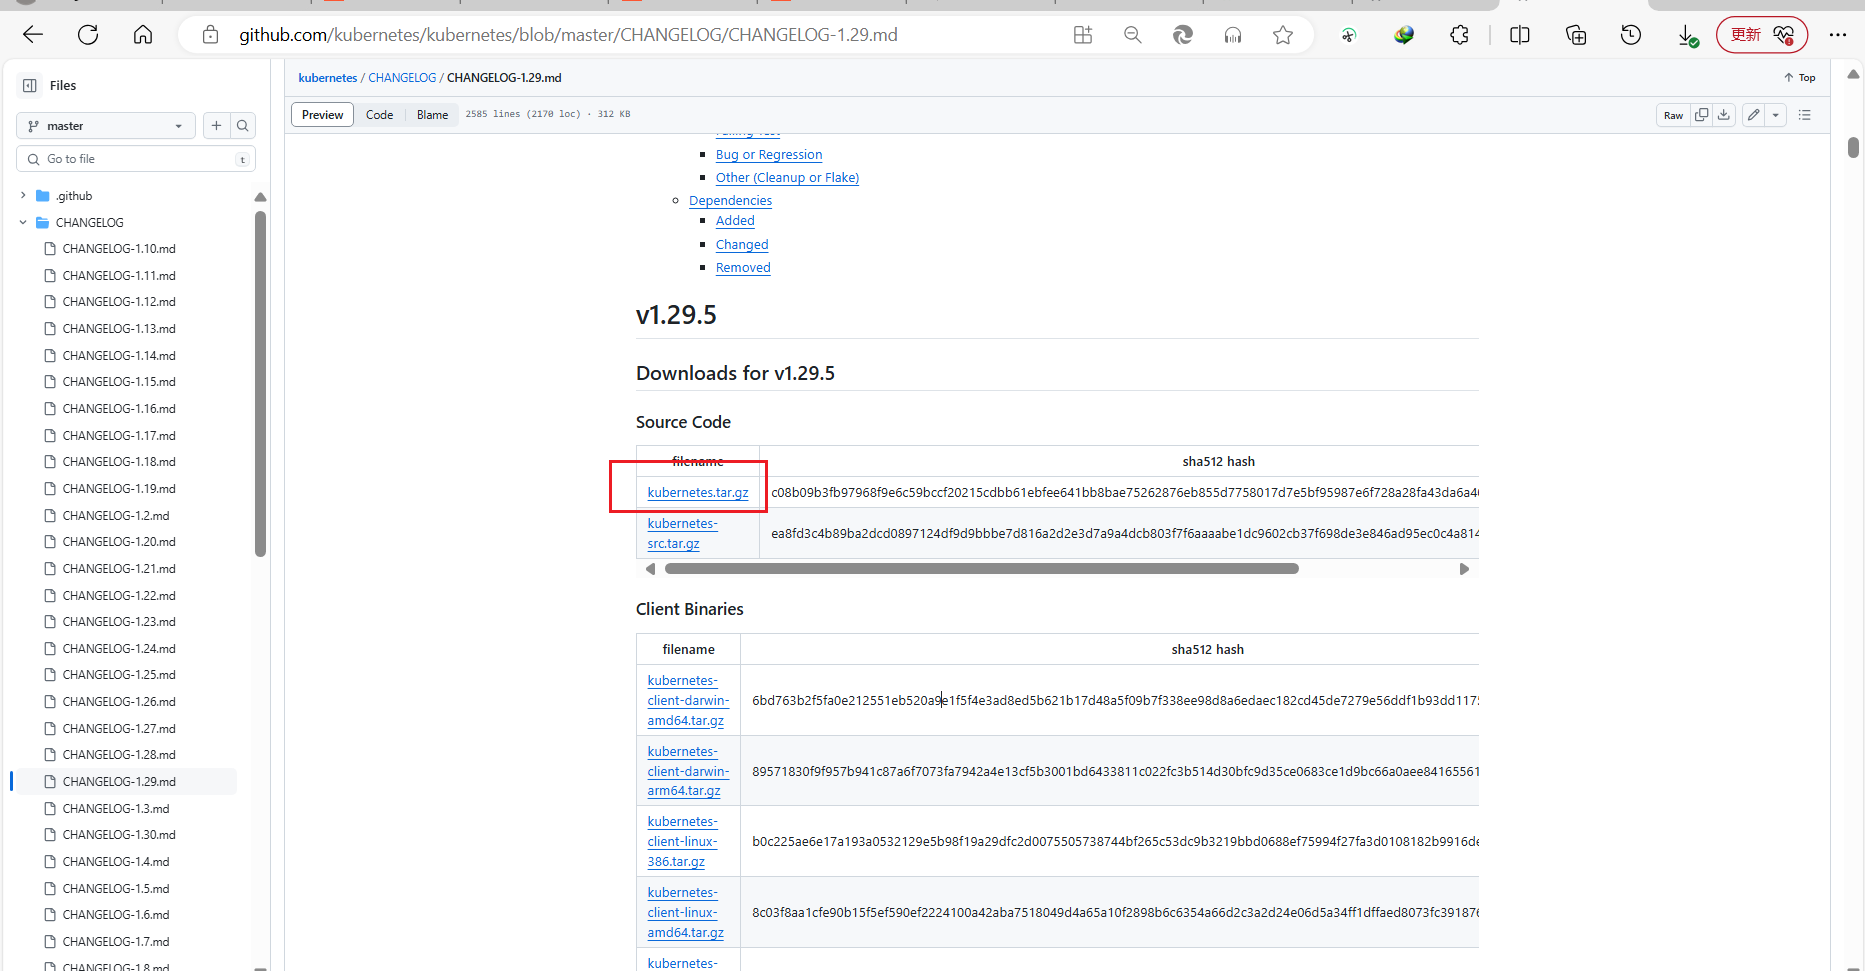Collapse the Files side panel icon
Image resolution: width=1865 pixels, height=971 pixels.
(30, 85)
